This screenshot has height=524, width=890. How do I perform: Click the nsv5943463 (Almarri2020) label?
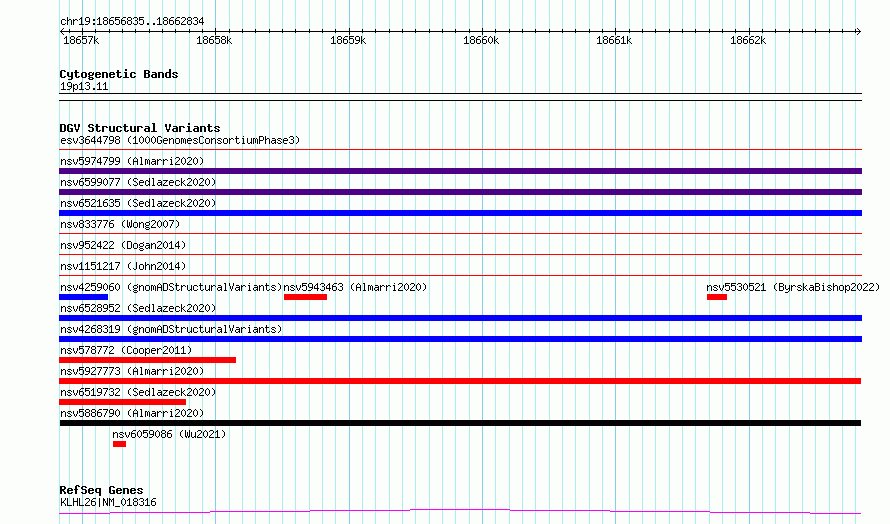pos(355,287)
